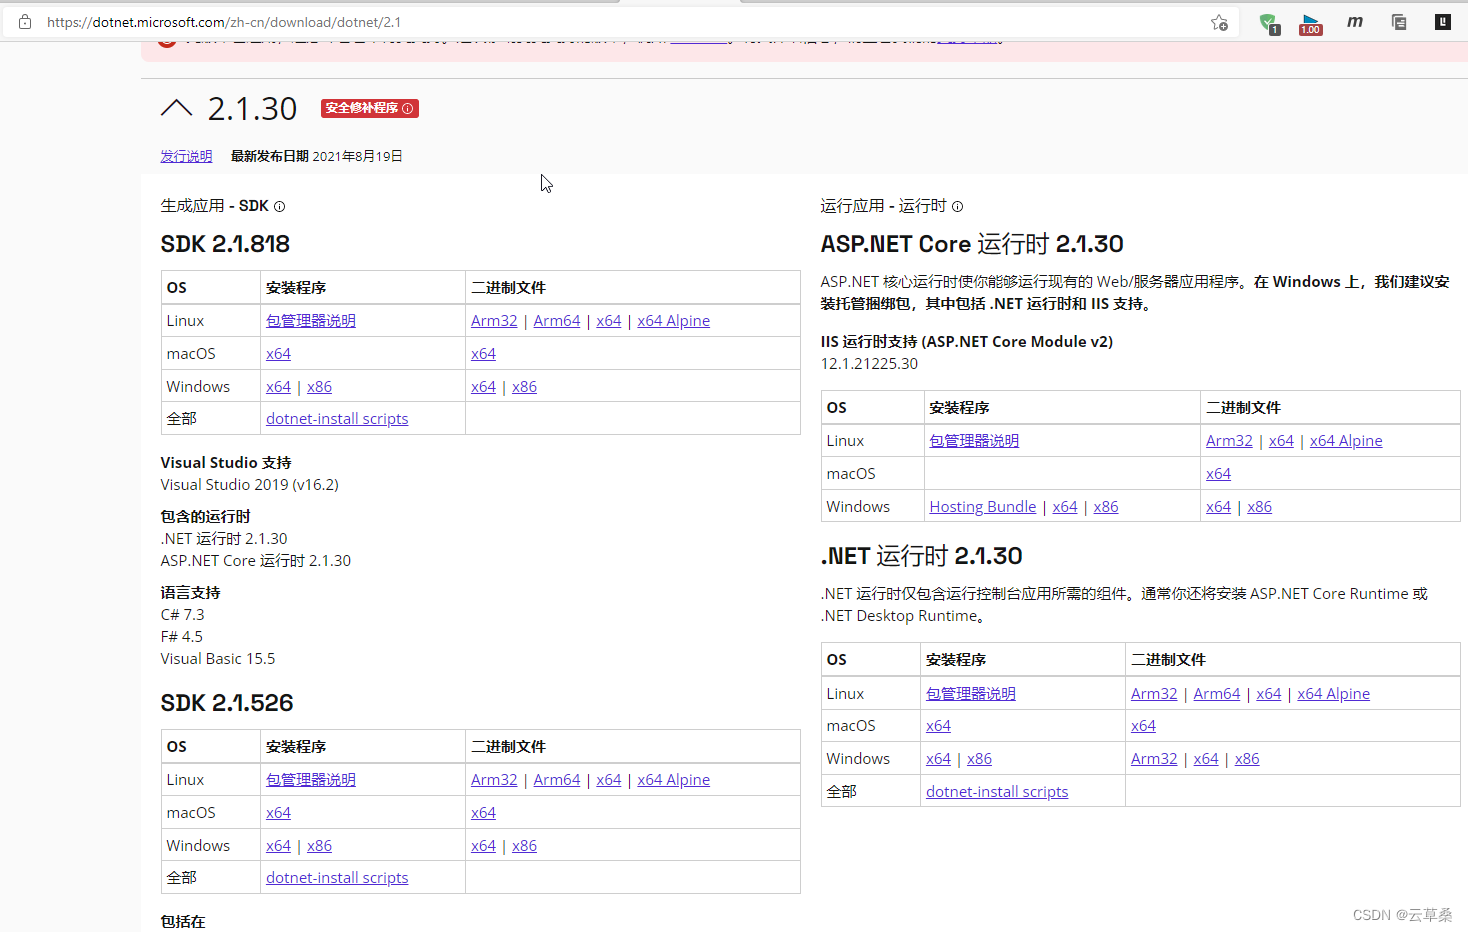
Task: Download ASP.NET Core macOS x64 binary
Action: point(1218,474)
